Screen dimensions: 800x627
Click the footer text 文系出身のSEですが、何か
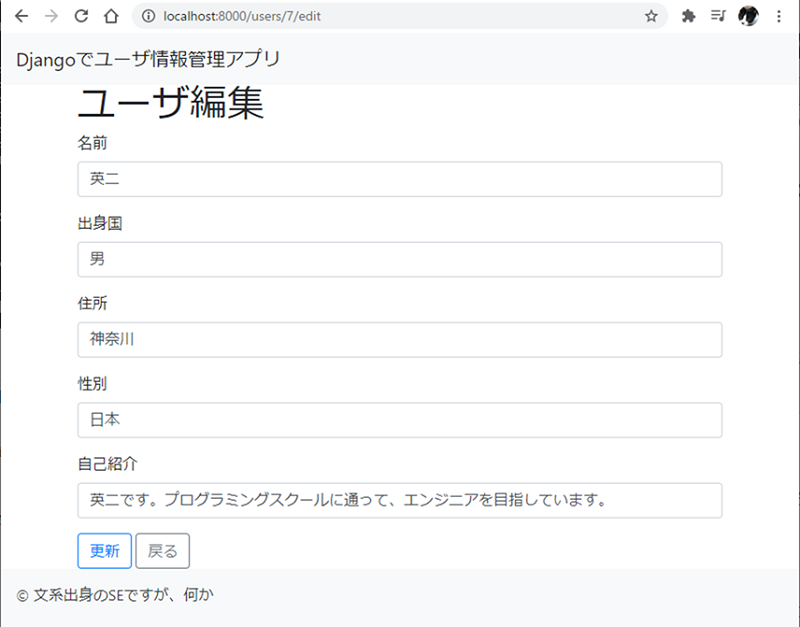coord(123,595)
